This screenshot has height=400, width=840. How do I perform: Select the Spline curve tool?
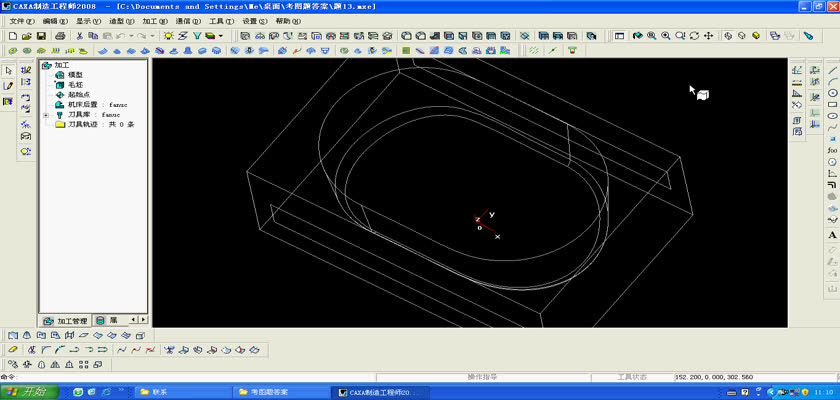832,127
